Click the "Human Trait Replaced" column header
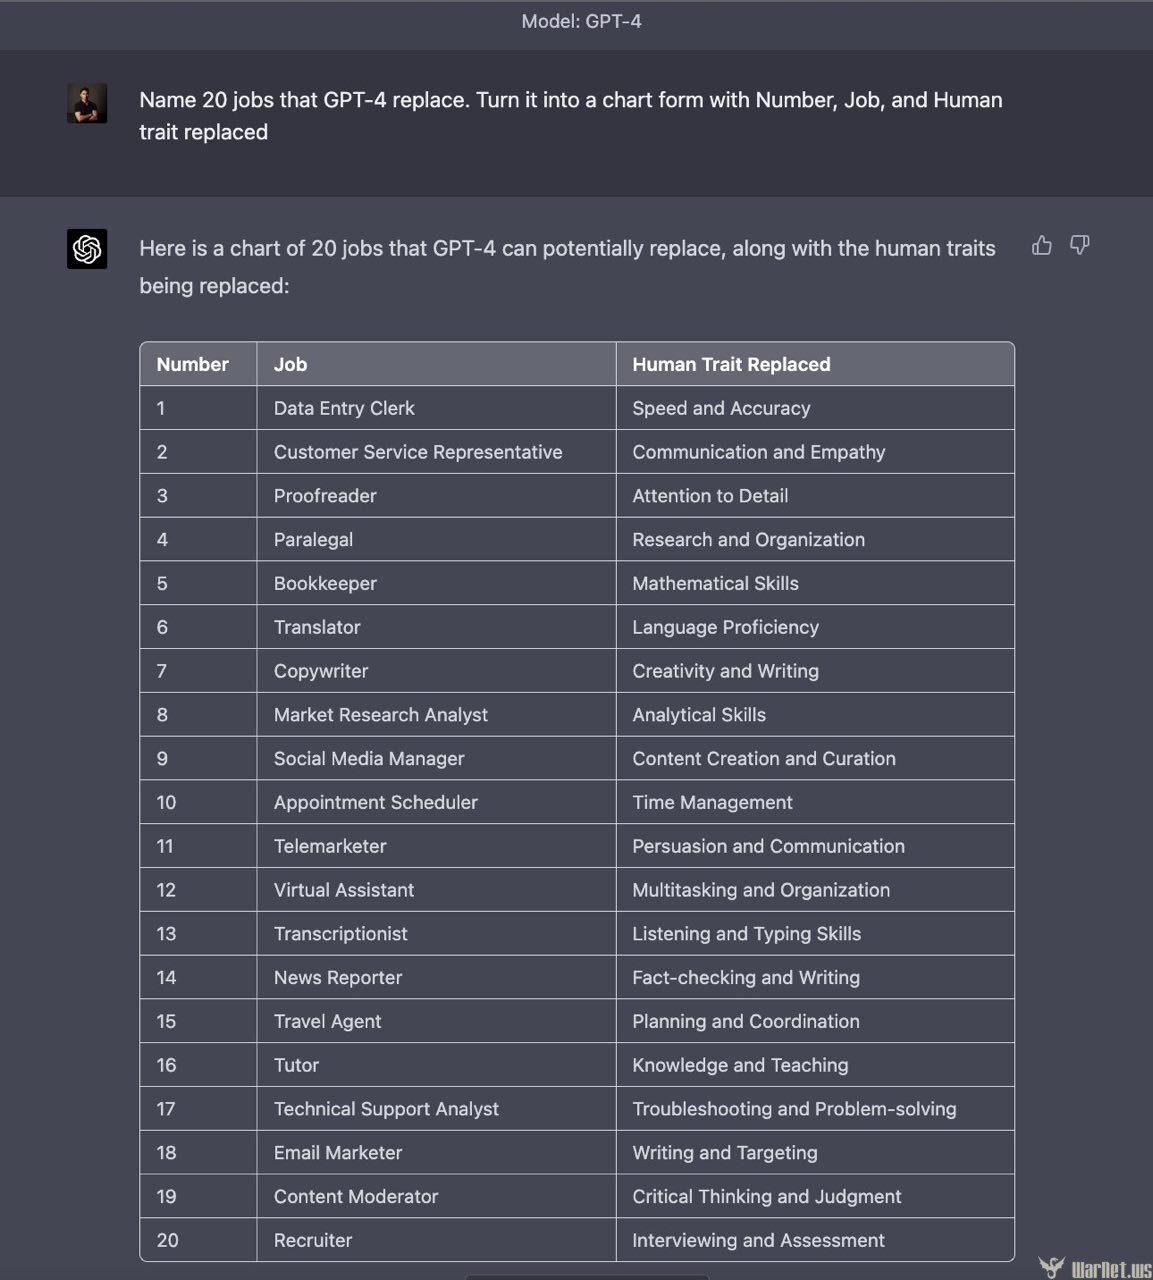 click(731, 365)
